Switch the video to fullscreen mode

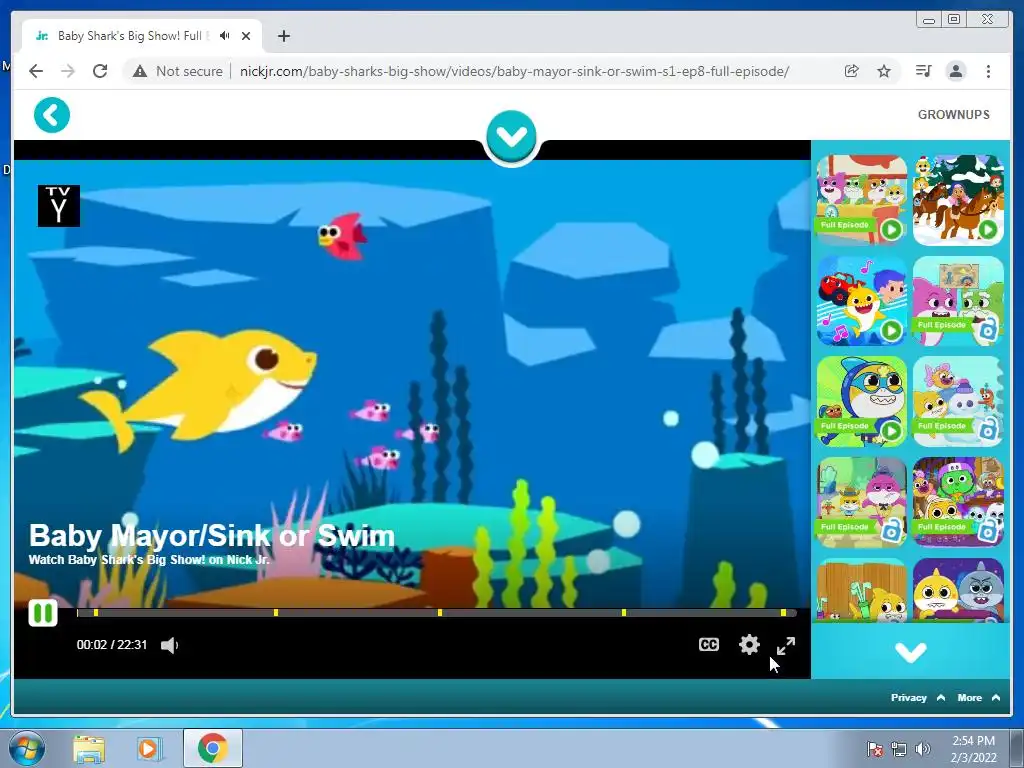786,646
